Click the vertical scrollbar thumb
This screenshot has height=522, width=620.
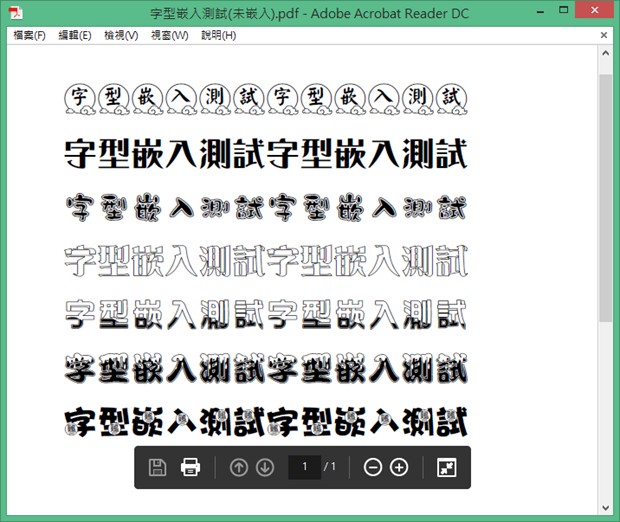(x=605, y=198)
